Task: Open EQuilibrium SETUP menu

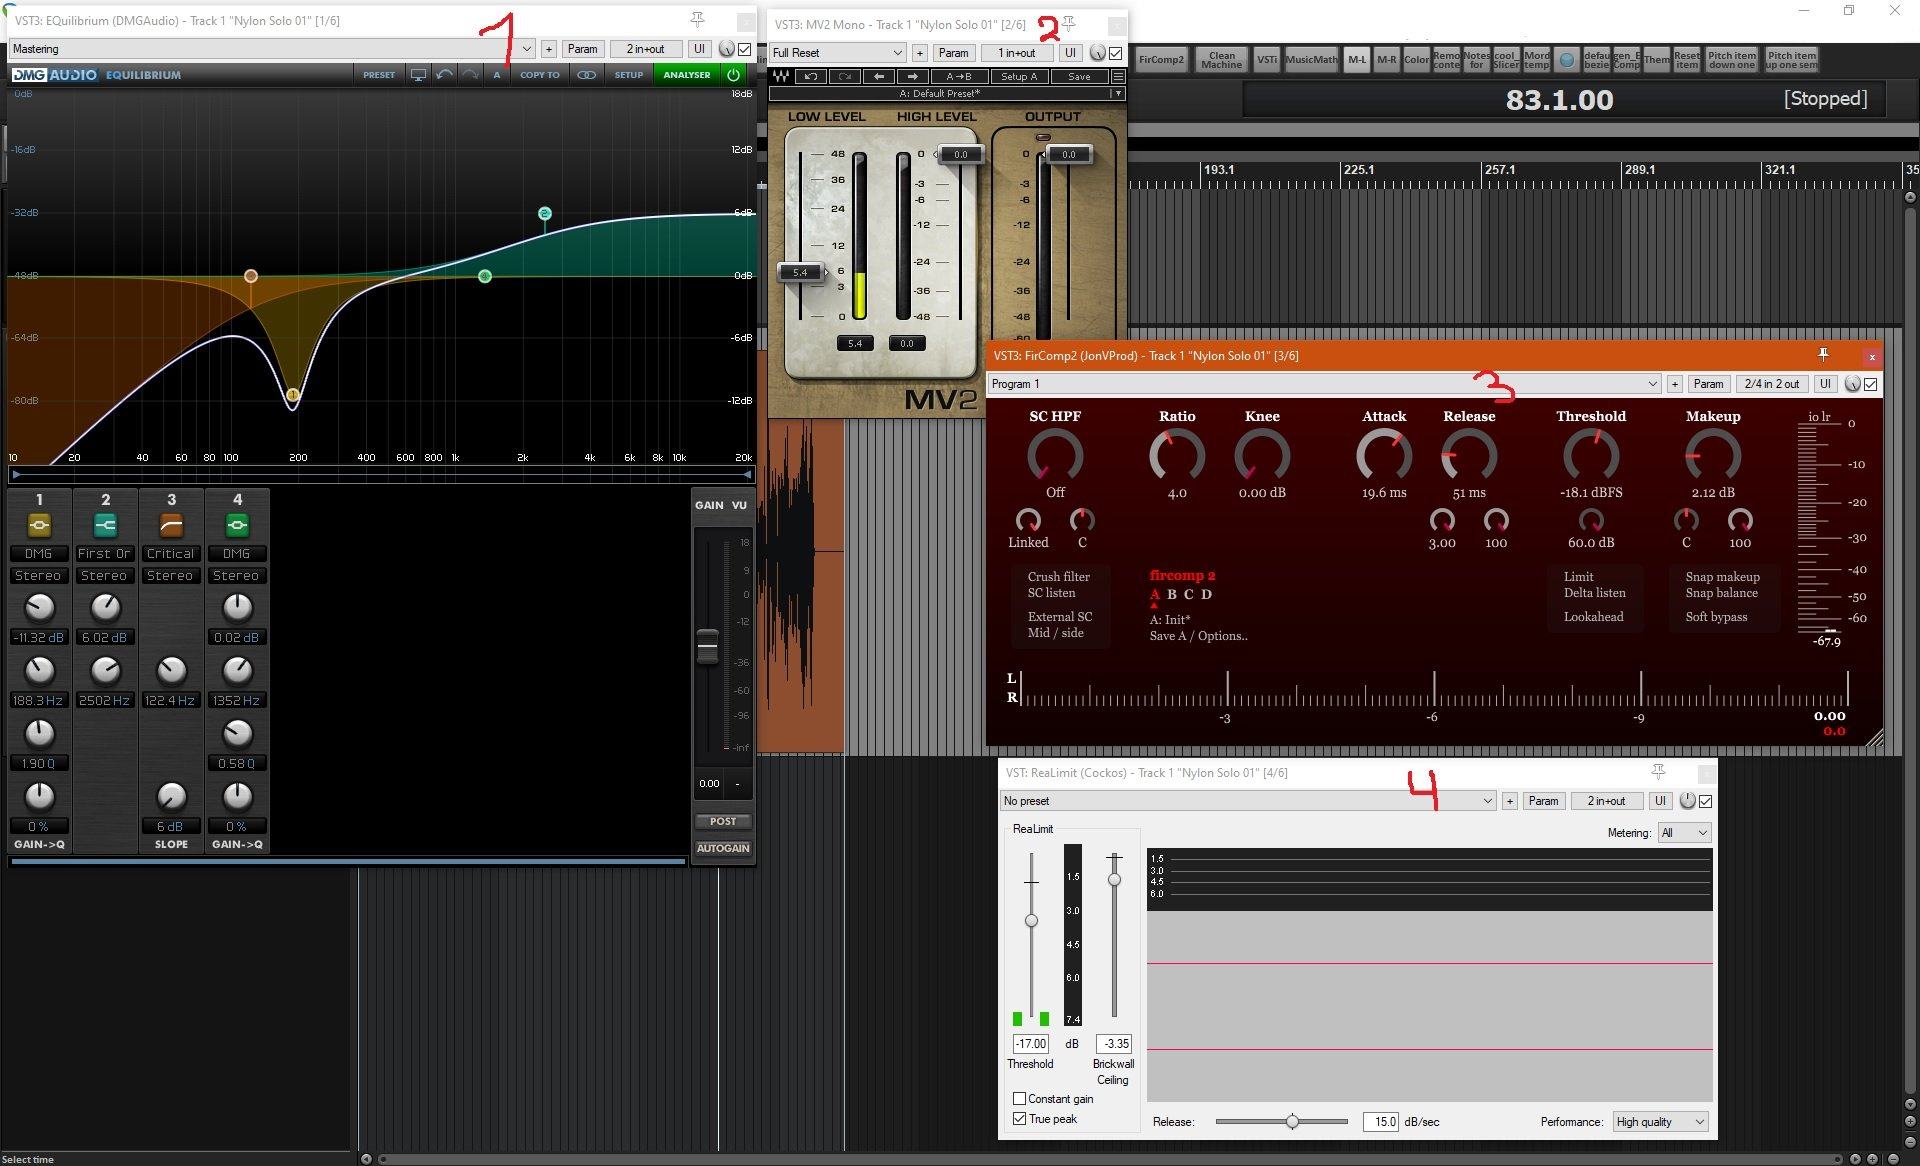Action: click(628, 75)
